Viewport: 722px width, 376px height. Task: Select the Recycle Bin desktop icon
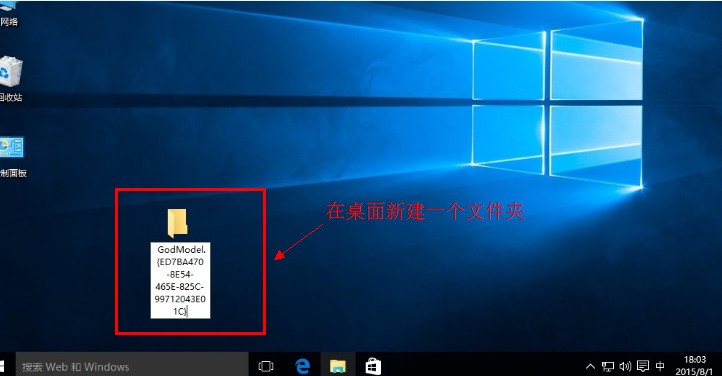point(10,71)
